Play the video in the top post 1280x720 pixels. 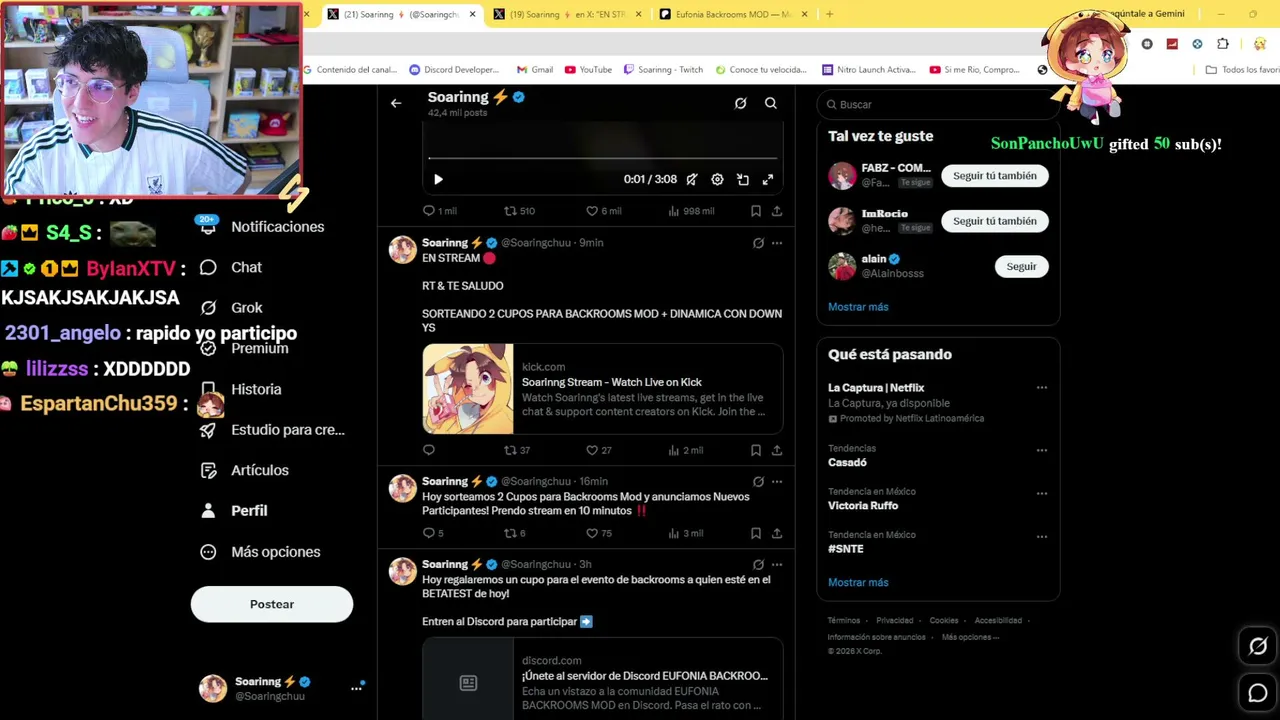438,180
